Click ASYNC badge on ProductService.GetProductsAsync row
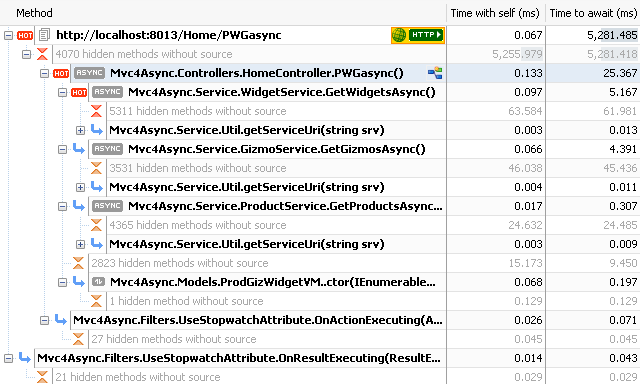This screenshot has width=640, height=384. pyautogui.click(x=107, y=206)
